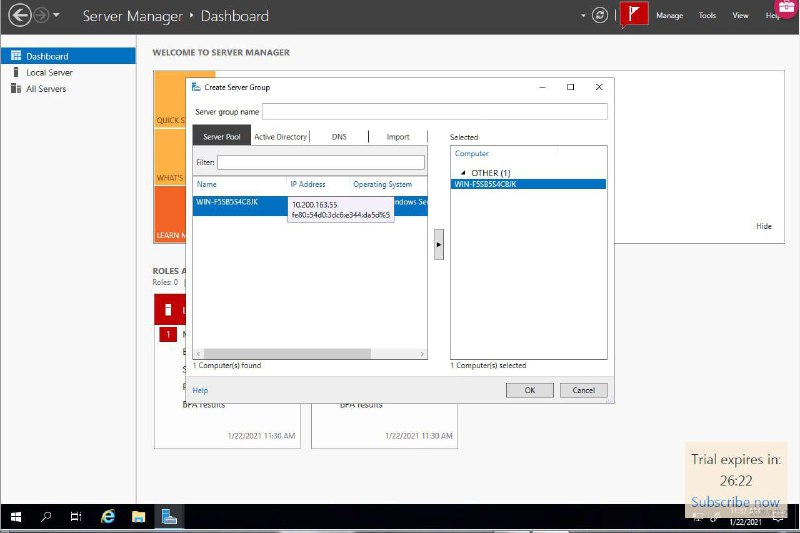Open the red notifications flag

634,14
